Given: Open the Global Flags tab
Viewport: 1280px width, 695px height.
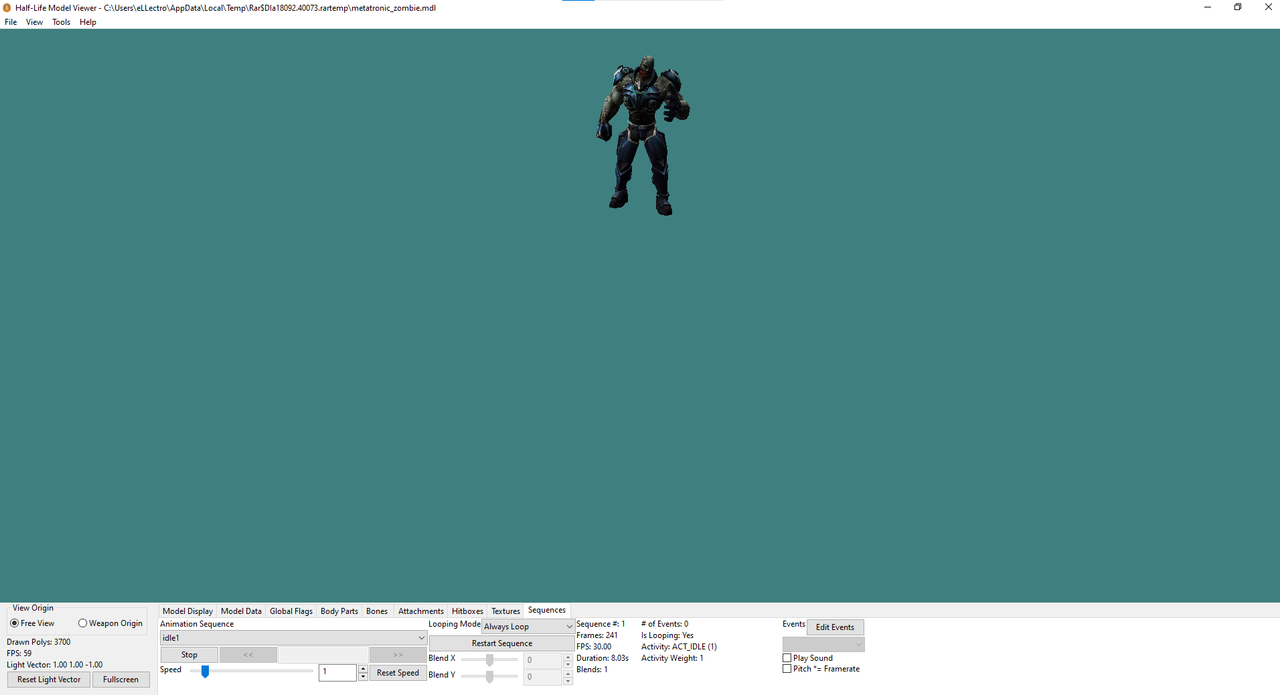Looking at the screenshot, I should [x=291, y=611].
